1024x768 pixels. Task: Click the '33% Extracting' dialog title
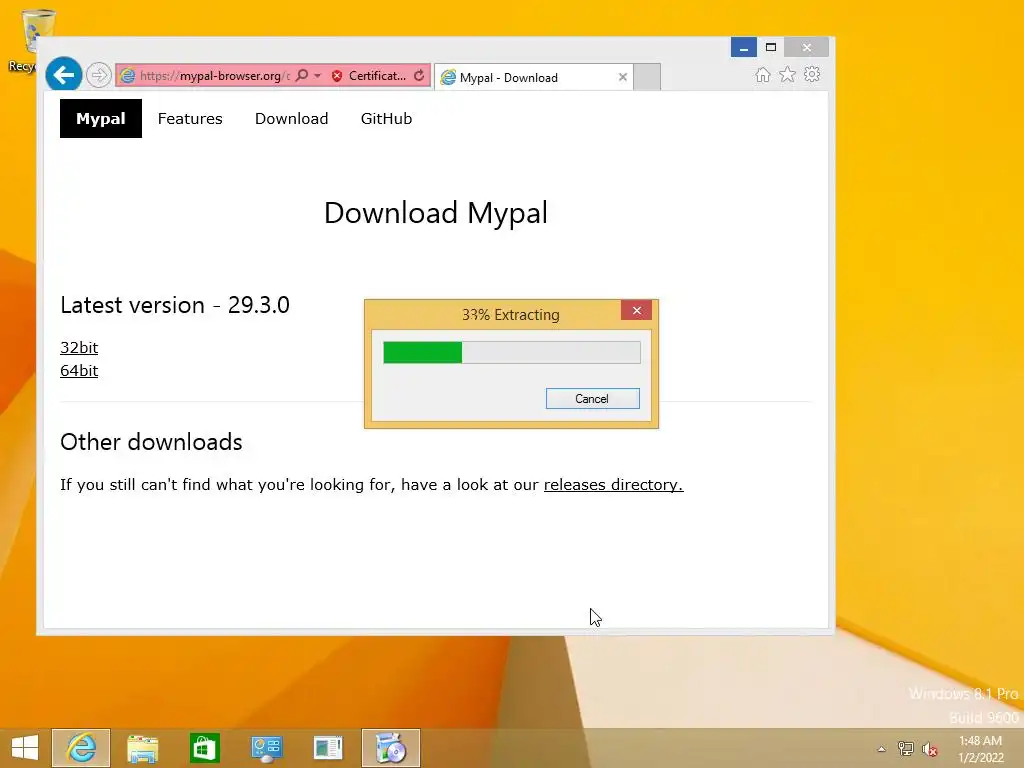coord(511,315)
